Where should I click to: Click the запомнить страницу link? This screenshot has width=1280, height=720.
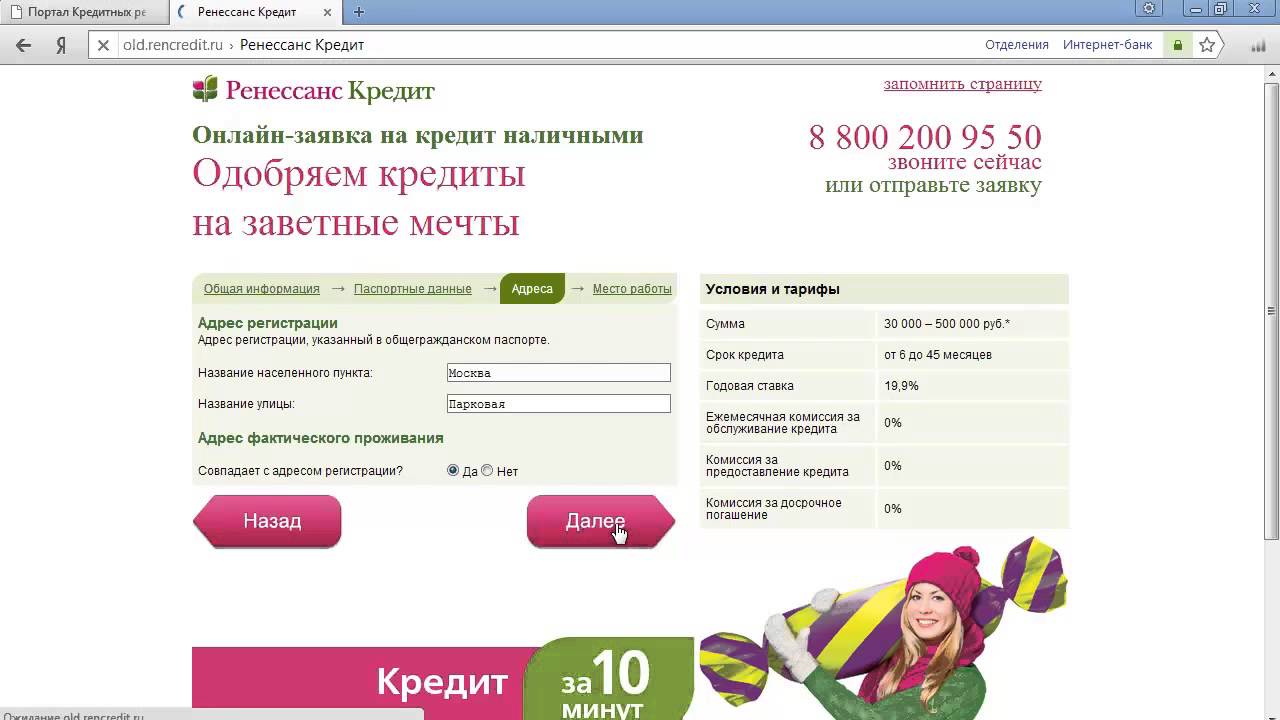[x=963, y=84]
